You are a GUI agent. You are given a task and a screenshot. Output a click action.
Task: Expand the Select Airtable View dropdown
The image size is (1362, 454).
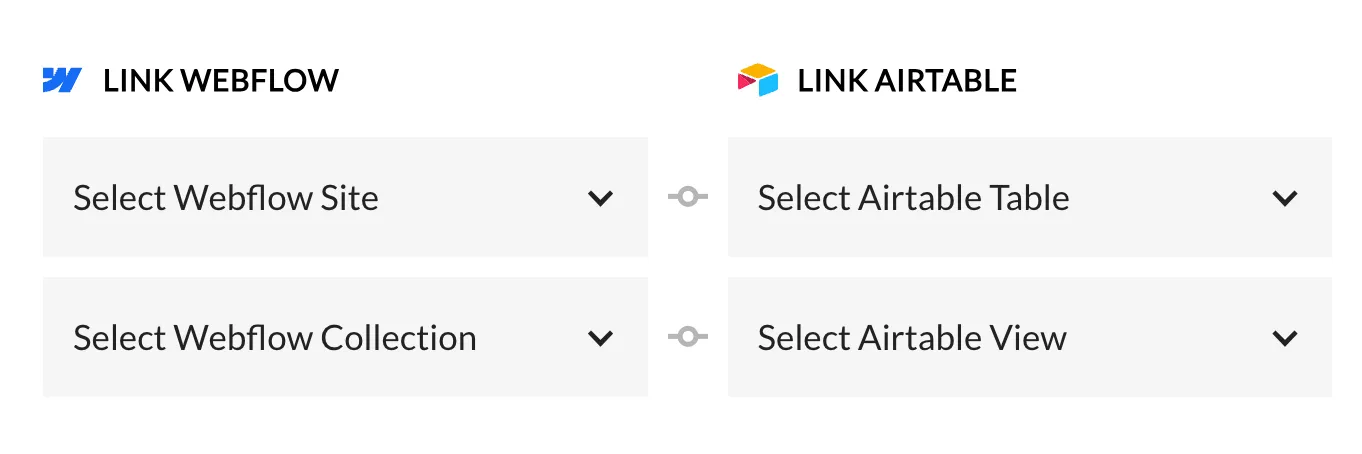[x=1030, y=337]
